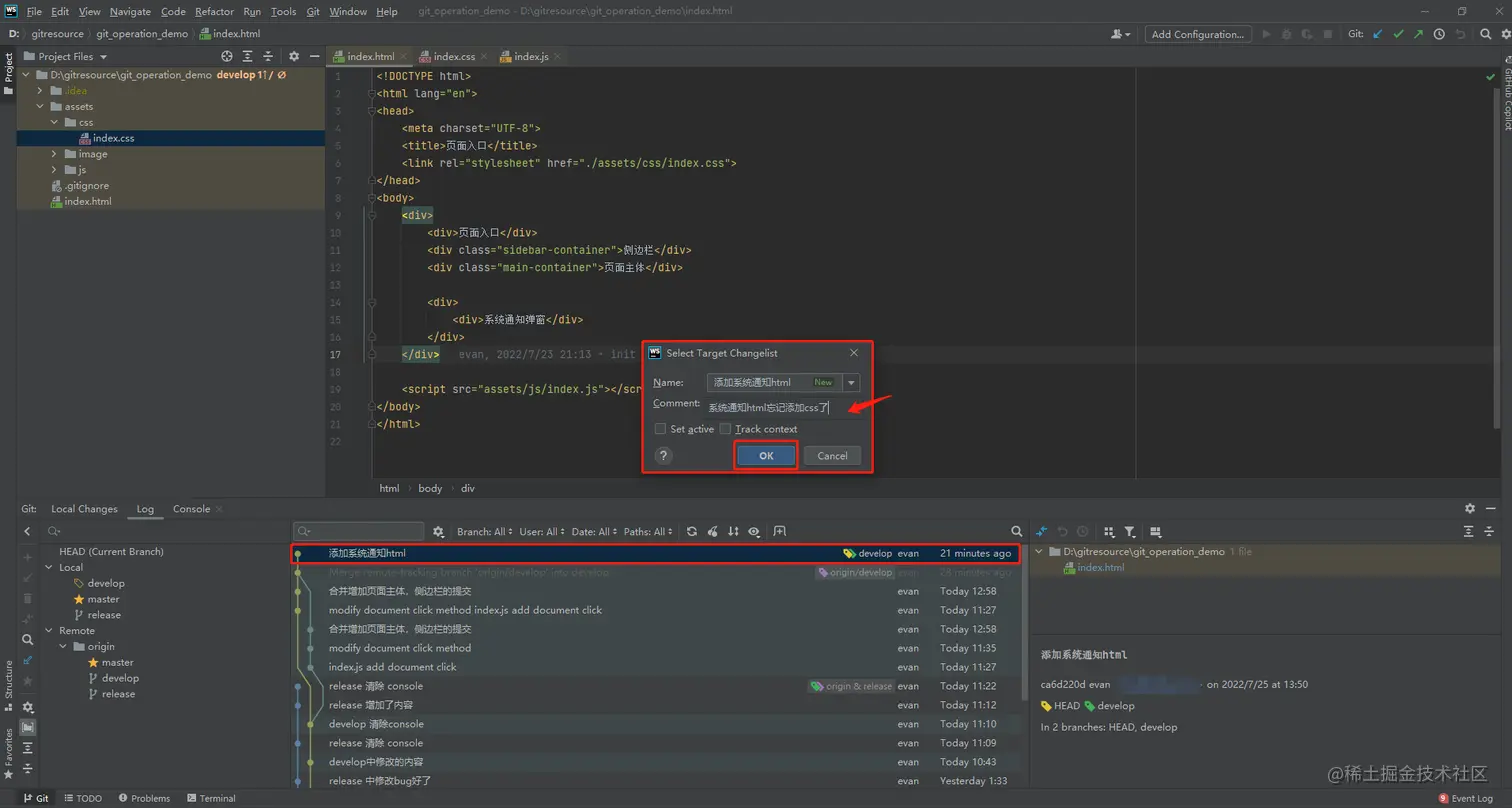Open Branch: All filter dropdown
This screenshot has height=808, width=1512.
[485, 532]
